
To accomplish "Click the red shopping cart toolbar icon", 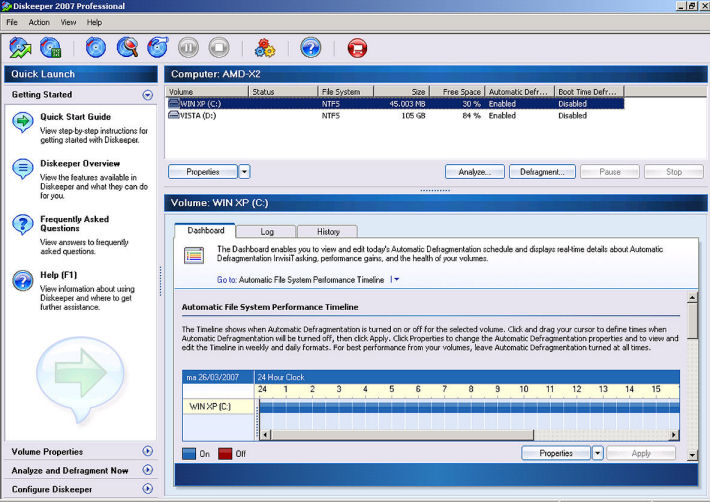I will point(357,47).
